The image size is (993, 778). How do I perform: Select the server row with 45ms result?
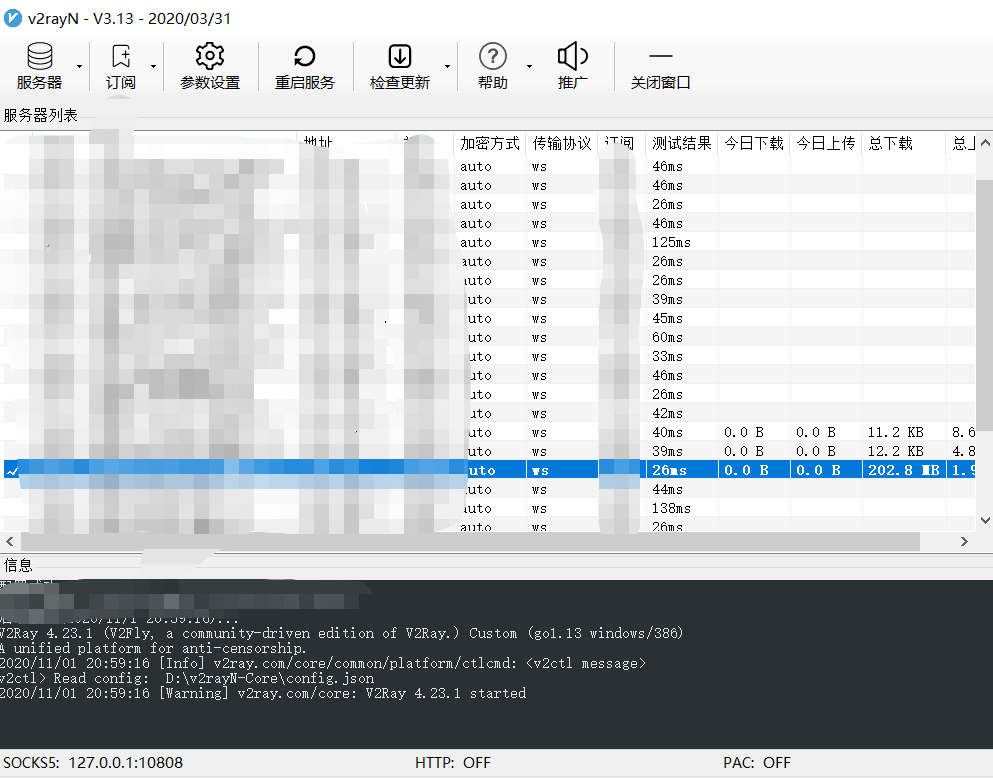(488, 318)
